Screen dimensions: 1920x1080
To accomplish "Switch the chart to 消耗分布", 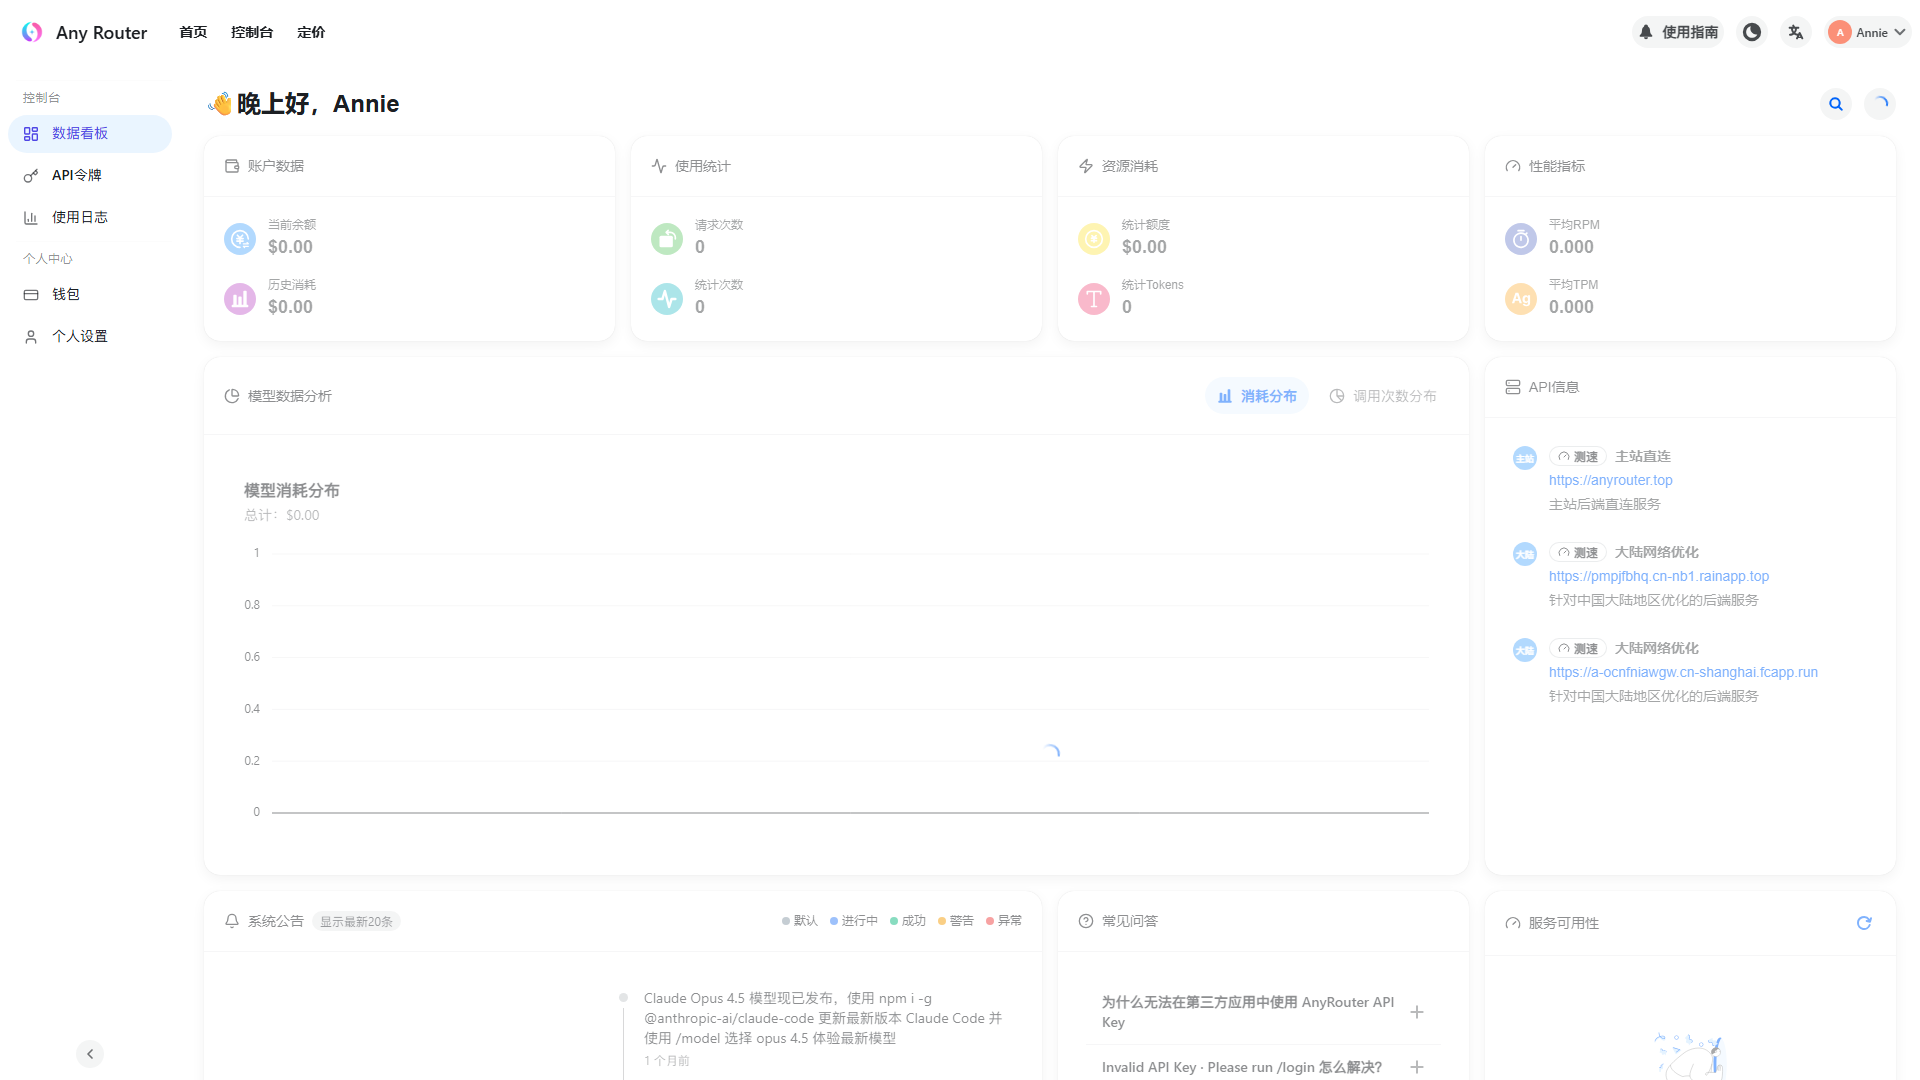I will pyautogui.click(x=1257, y=396).
